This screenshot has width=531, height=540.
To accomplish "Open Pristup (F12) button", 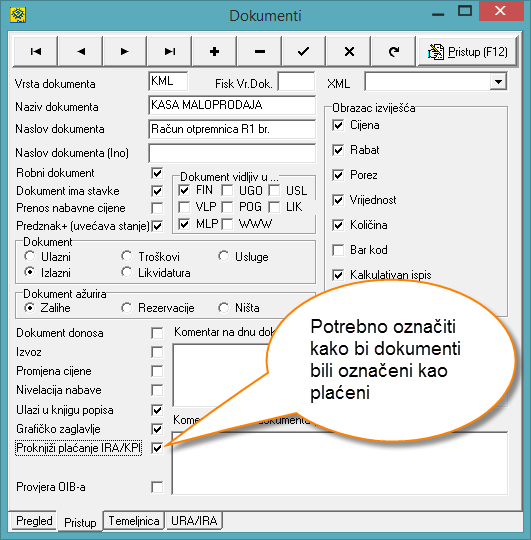I will (x=467, y=51).
